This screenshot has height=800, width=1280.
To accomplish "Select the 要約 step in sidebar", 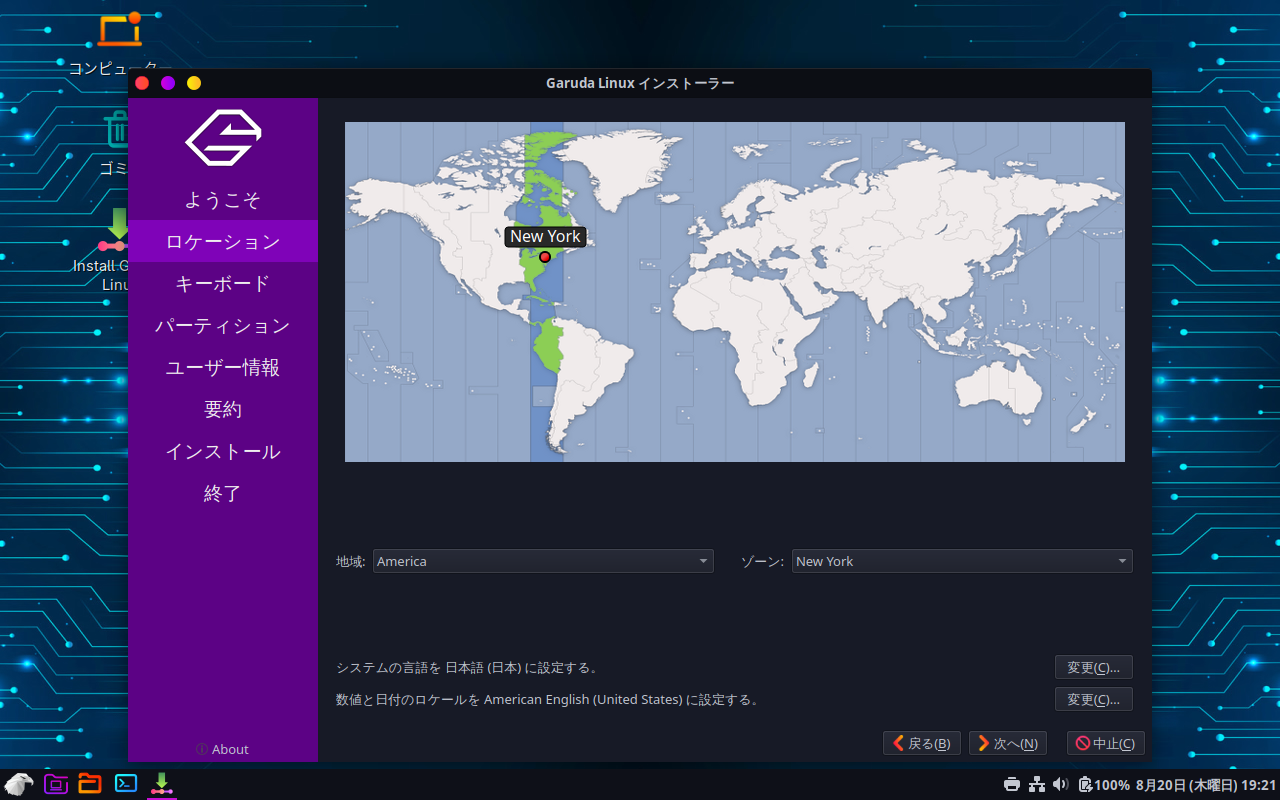I will (223, 409).
